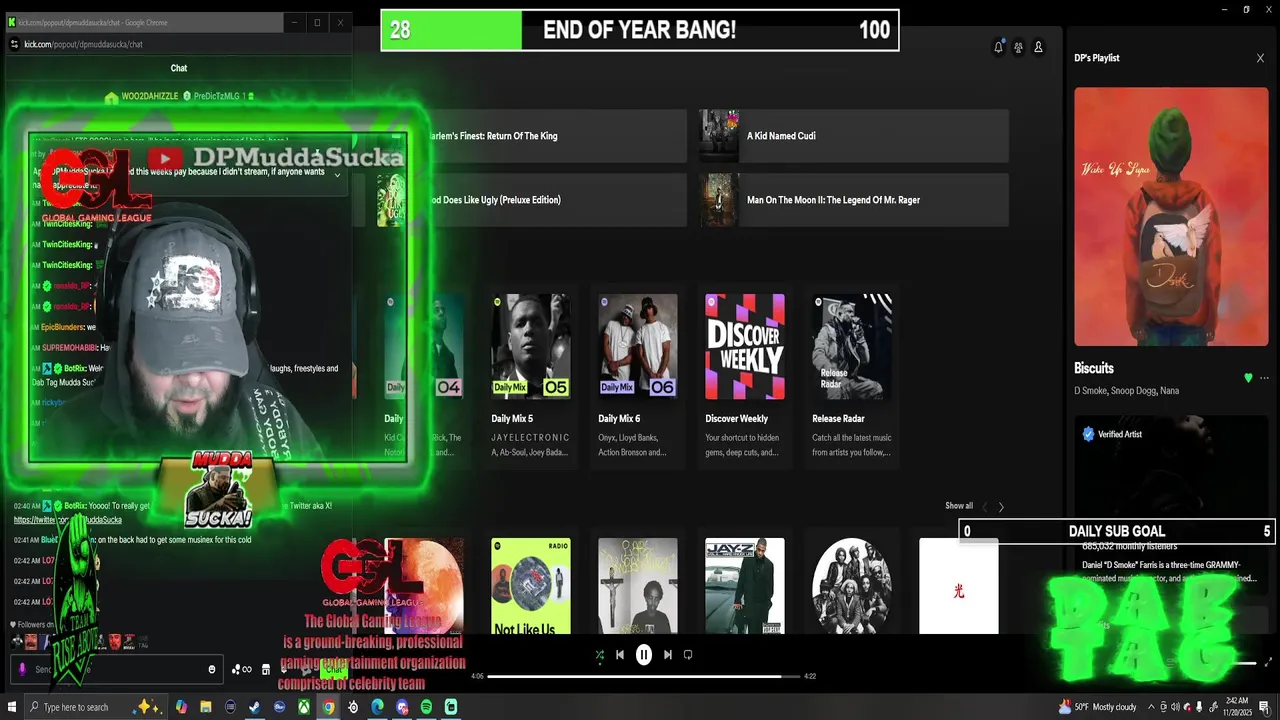Switch to Google Chrome in taskbar
The width and height of the screenshot is (1280, 720).
tap(328, 707)
